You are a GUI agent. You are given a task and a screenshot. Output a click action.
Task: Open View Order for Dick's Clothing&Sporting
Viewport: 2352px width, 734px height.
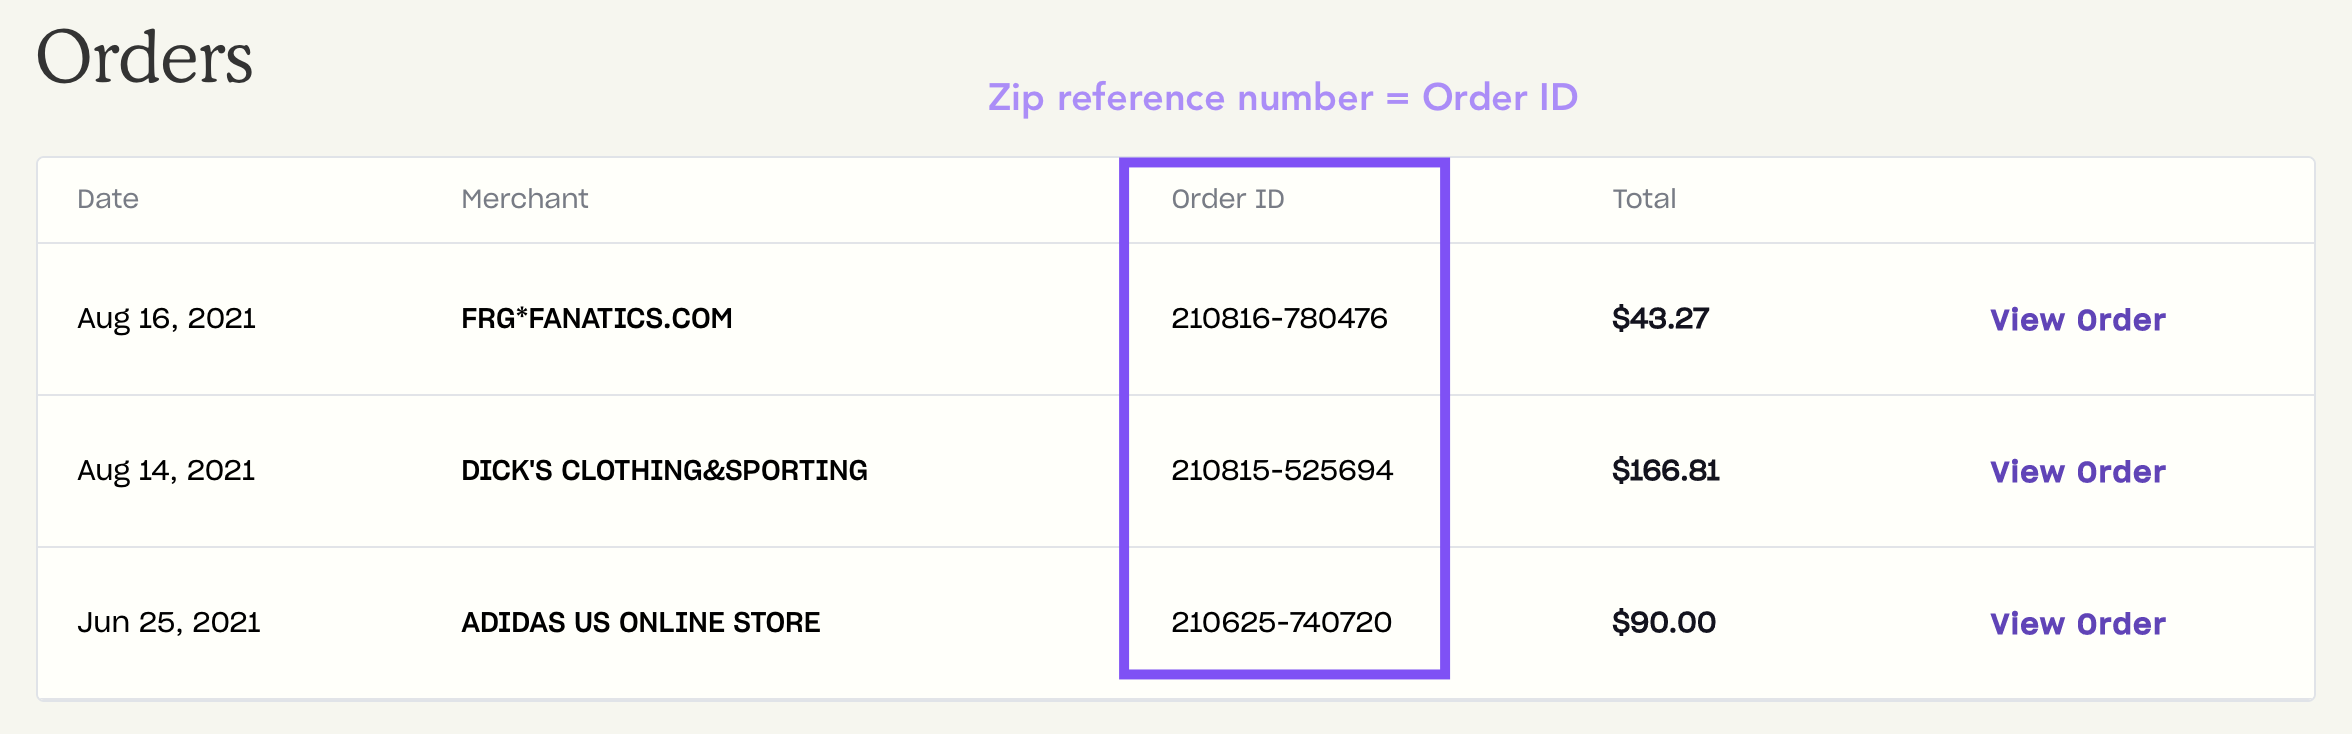[x=2077, y=472]
